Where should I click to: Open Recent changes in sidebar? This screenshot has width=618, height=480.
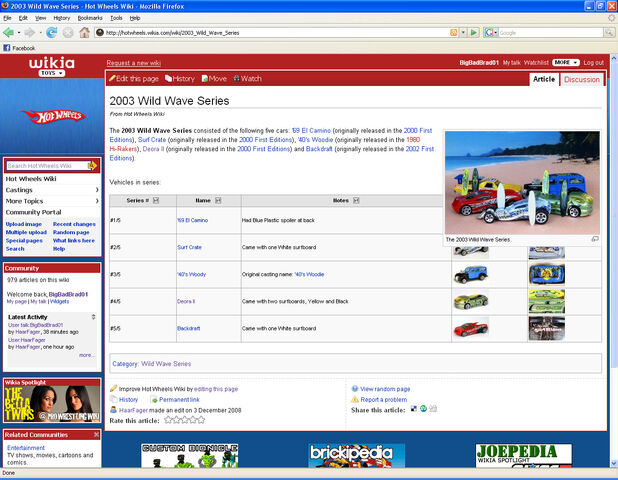(x=74, y=224)
